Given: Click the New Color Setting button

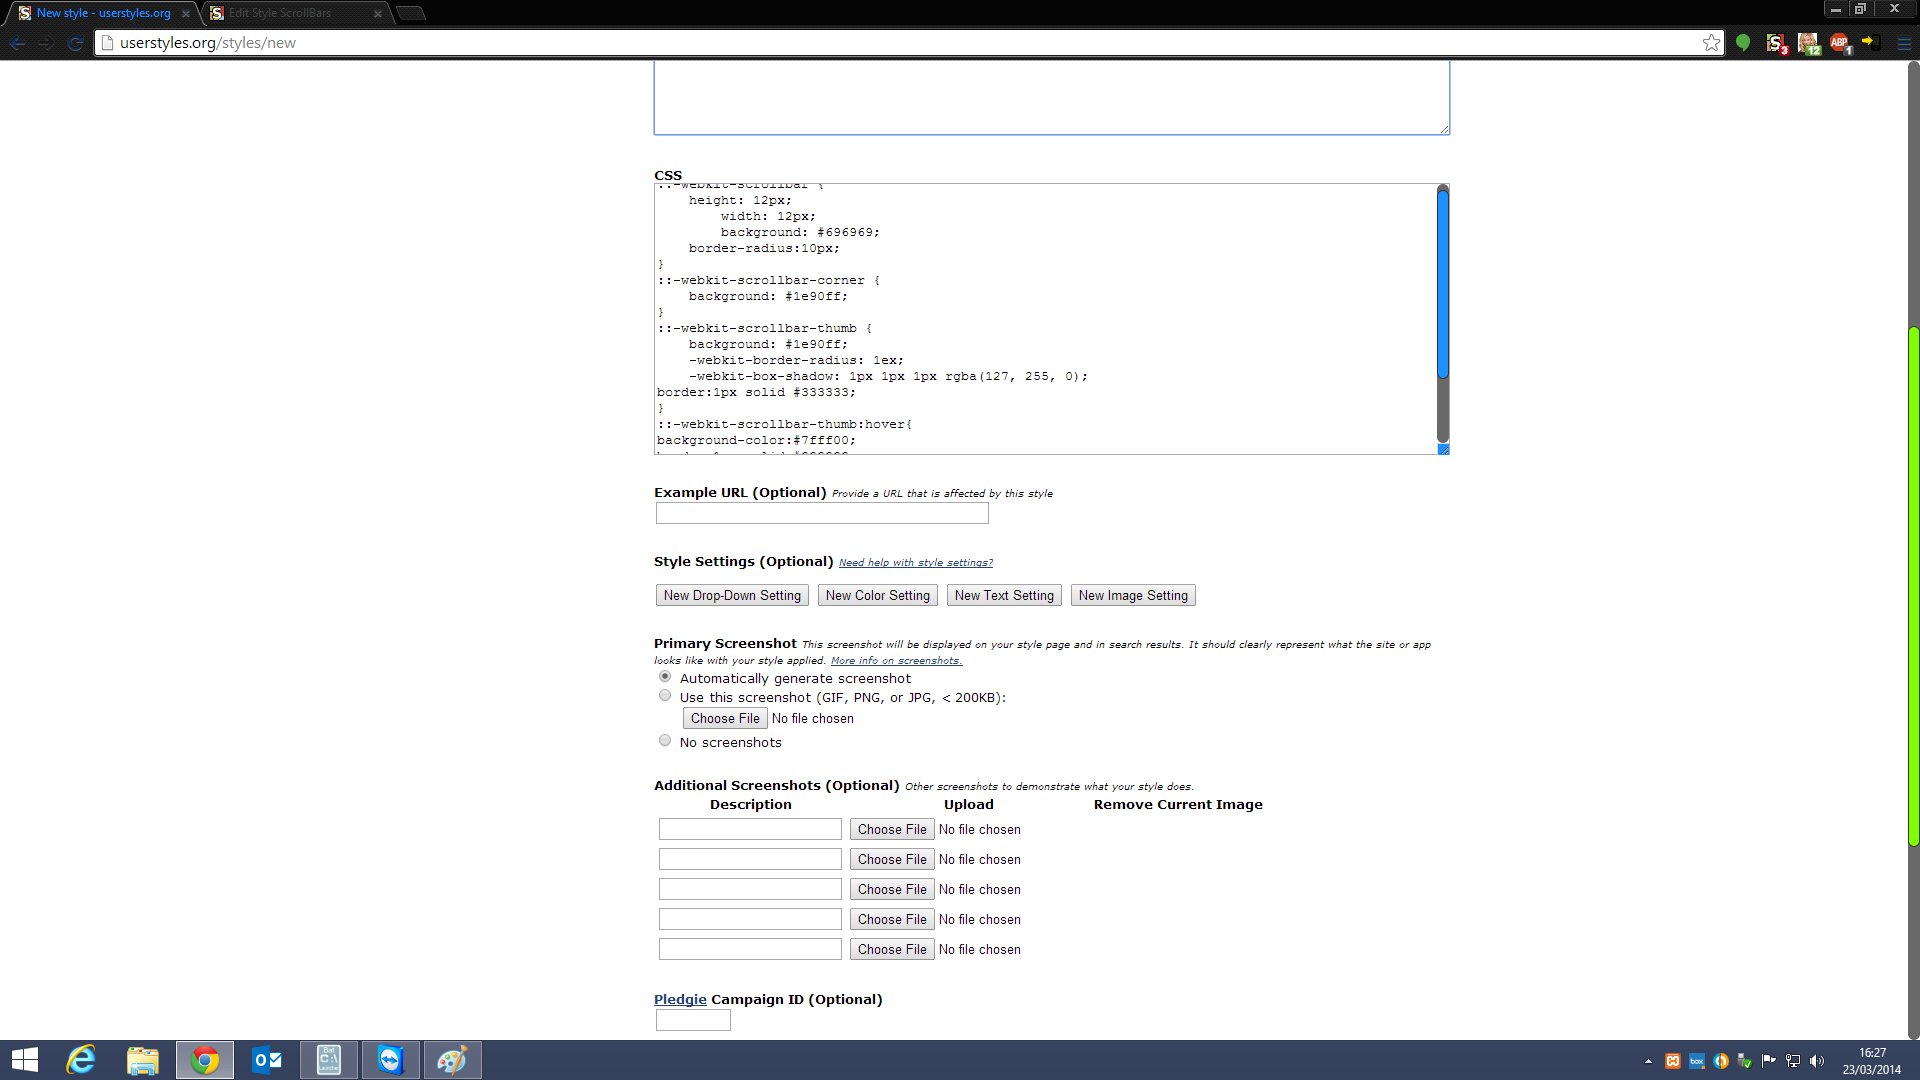Looking at the screenshot, I should (x=877, y=595).
